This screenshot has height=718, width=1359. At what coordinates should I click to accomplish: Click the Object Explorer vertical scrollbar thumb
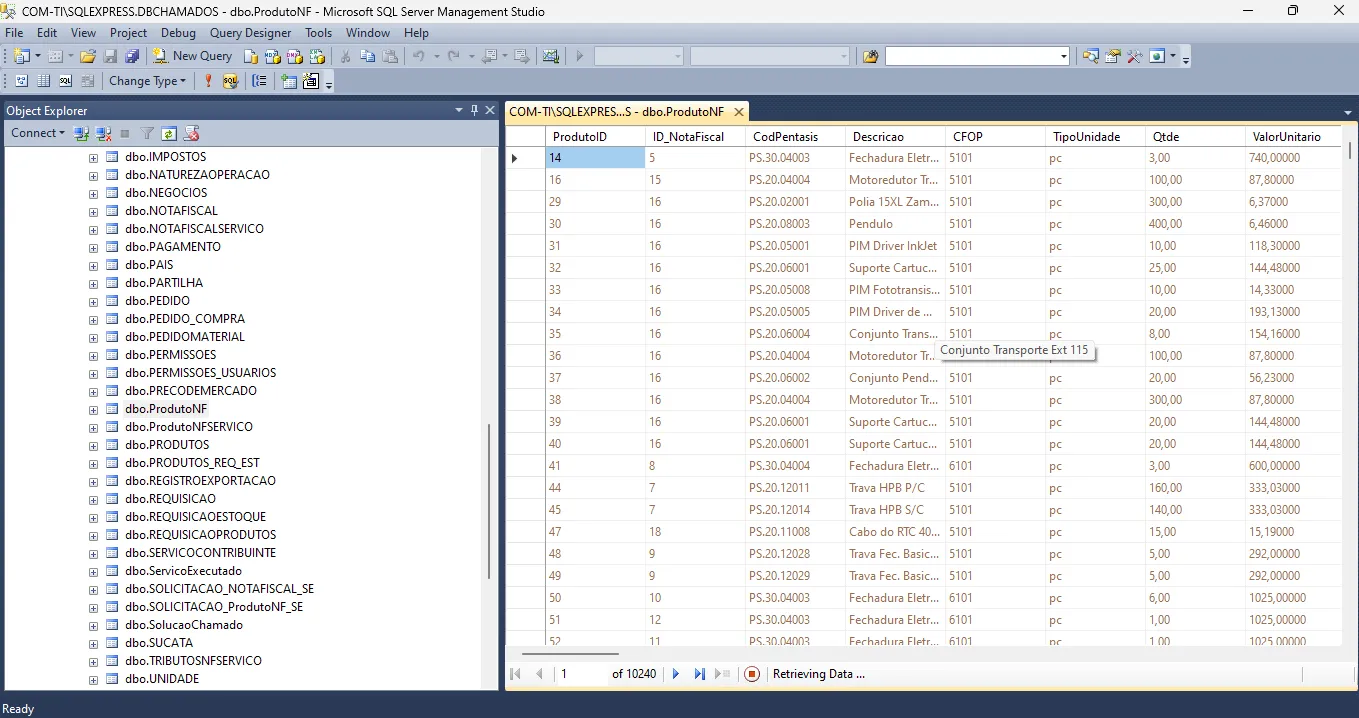(x=488, y=501)
